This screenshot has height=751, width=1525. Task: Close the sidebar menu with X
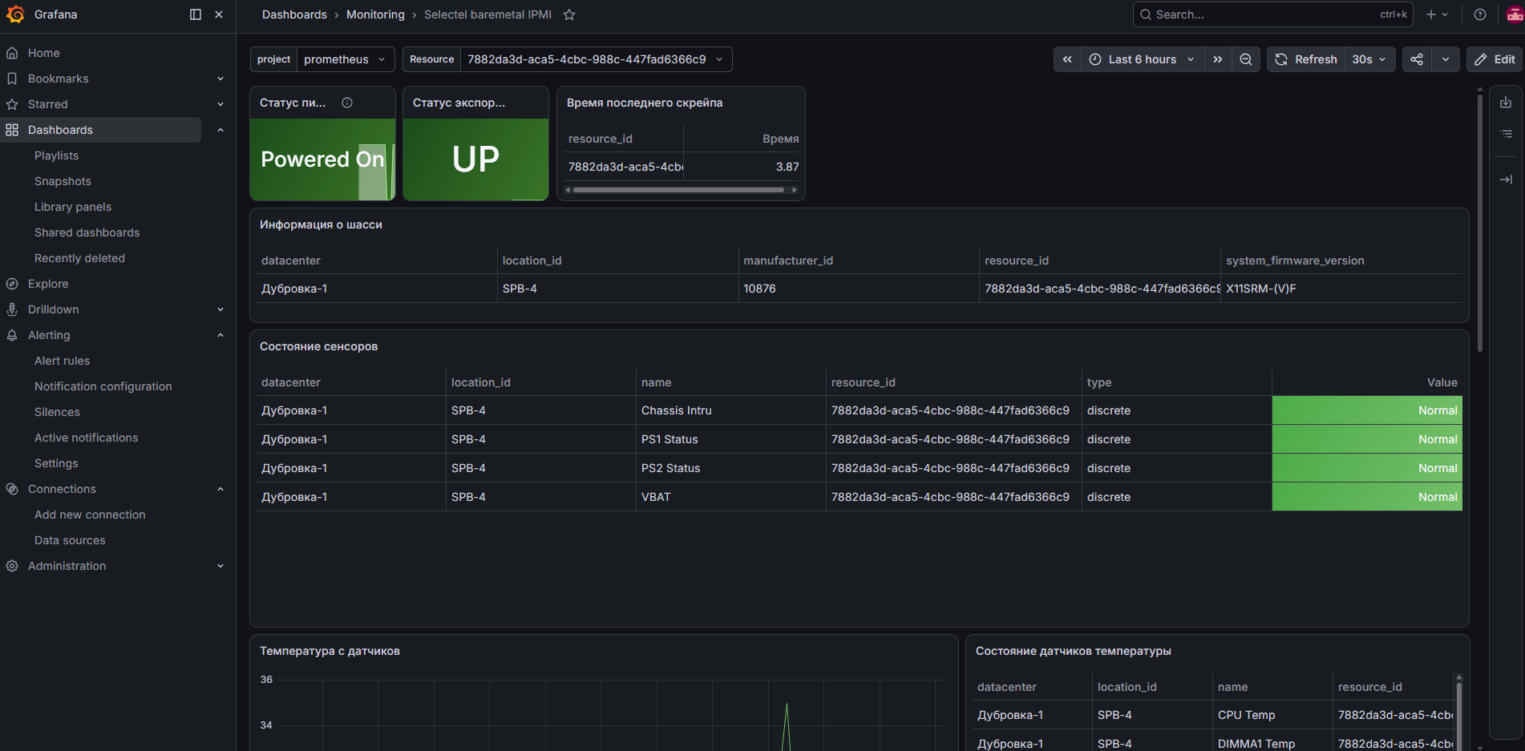click(219, 14)
